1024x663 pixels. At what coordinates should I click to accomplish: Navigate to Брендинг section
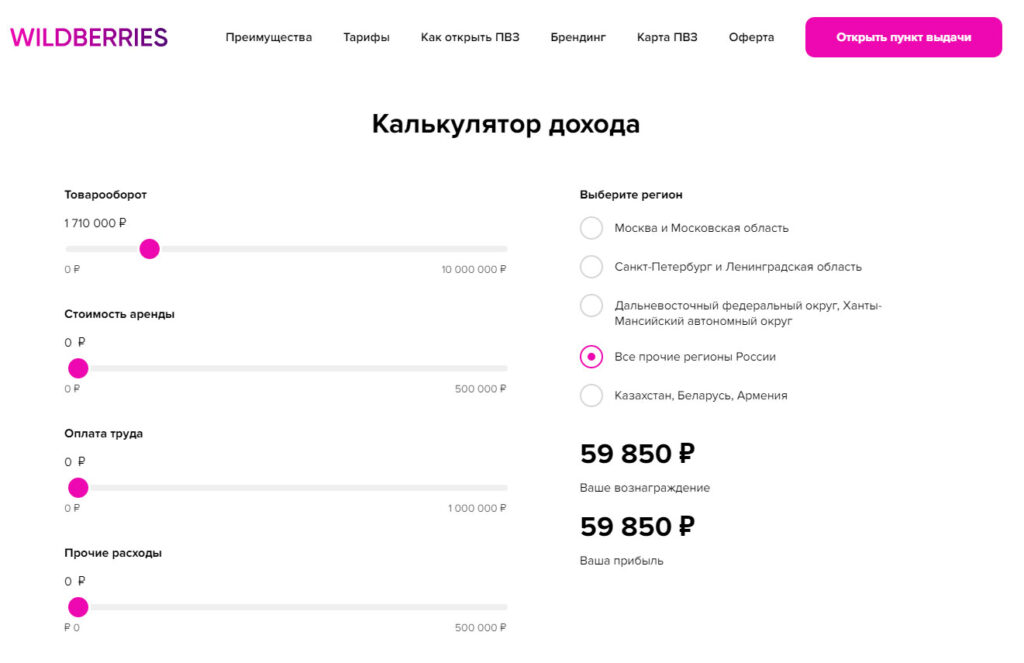pyautogui.click(x=578, y=38)
